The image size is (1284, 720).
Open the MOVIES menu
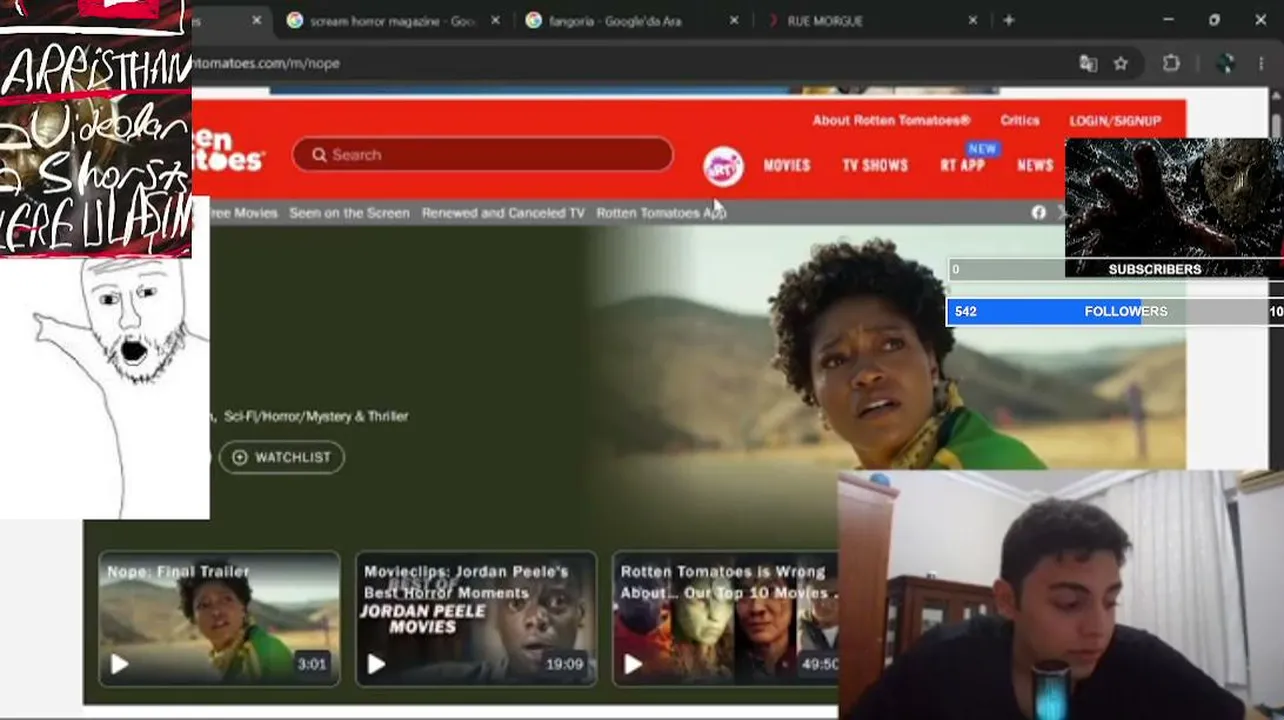point(787,165)
